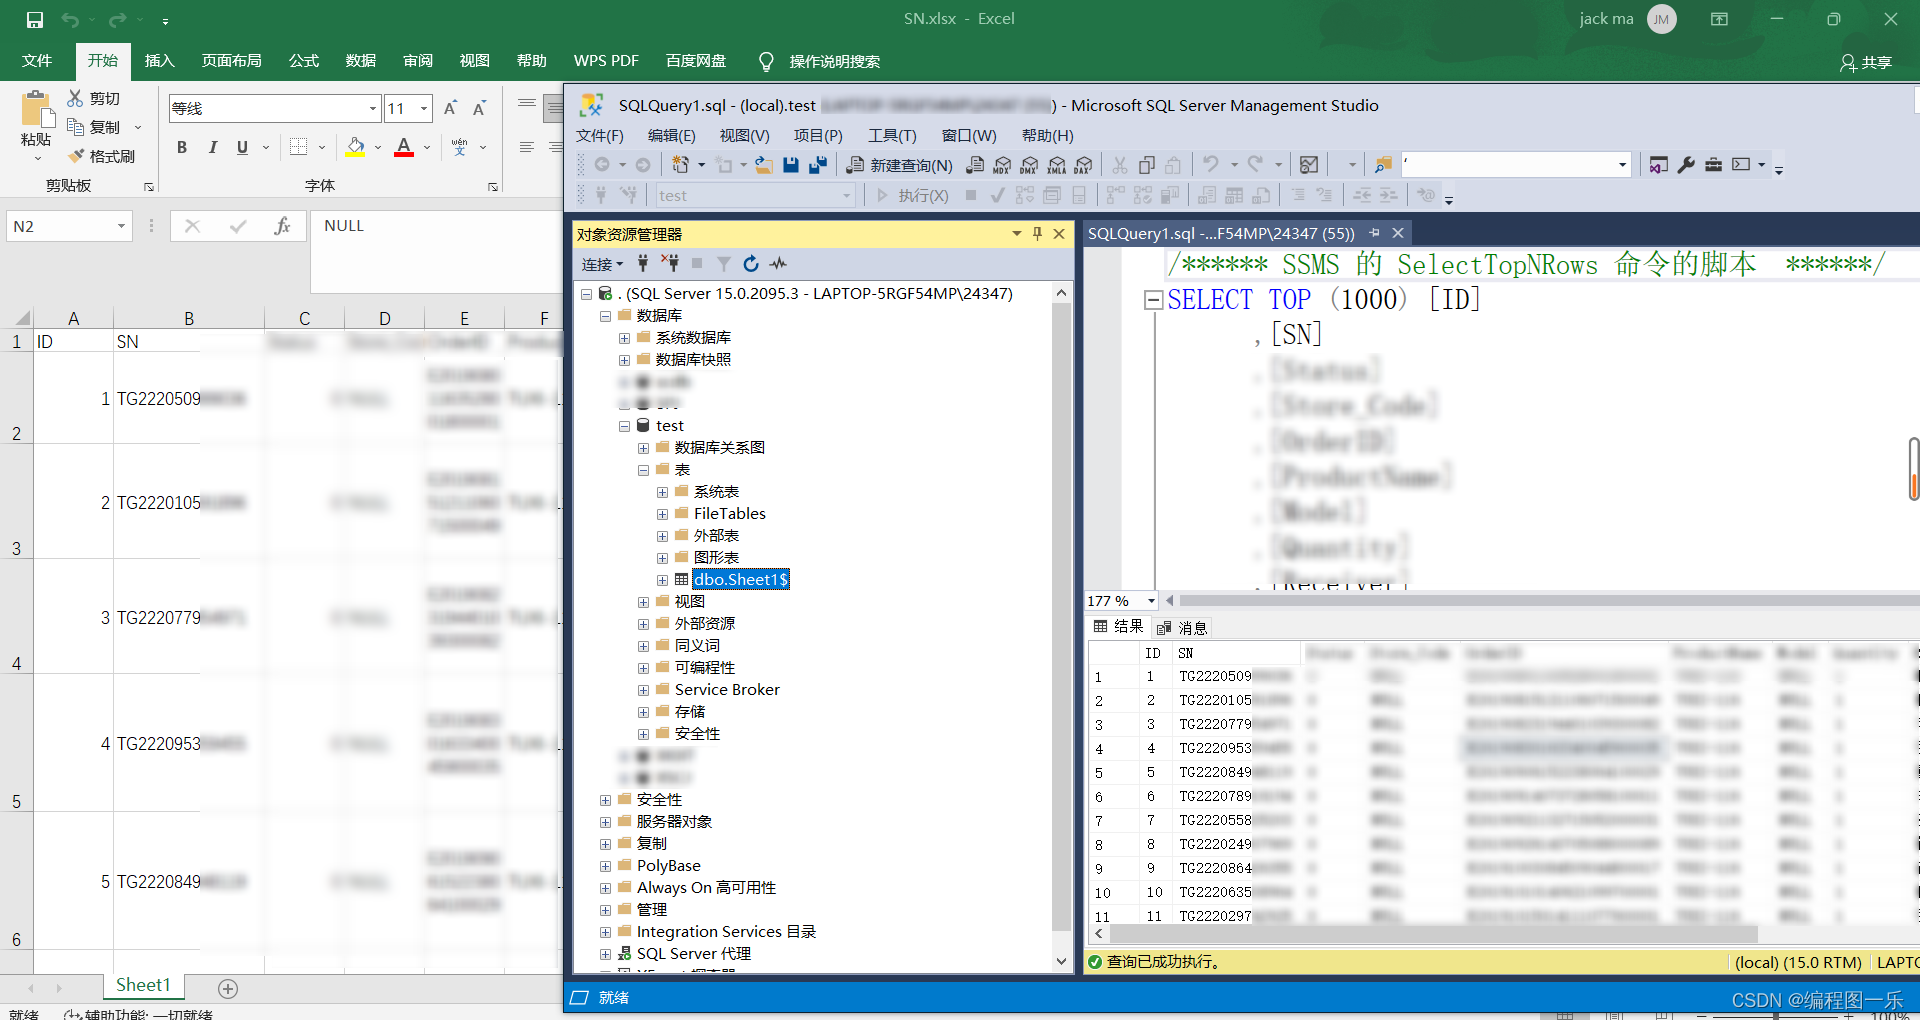1920x1020 pixels.
Task: Click the Find in Files icon
Action: 1384,165
